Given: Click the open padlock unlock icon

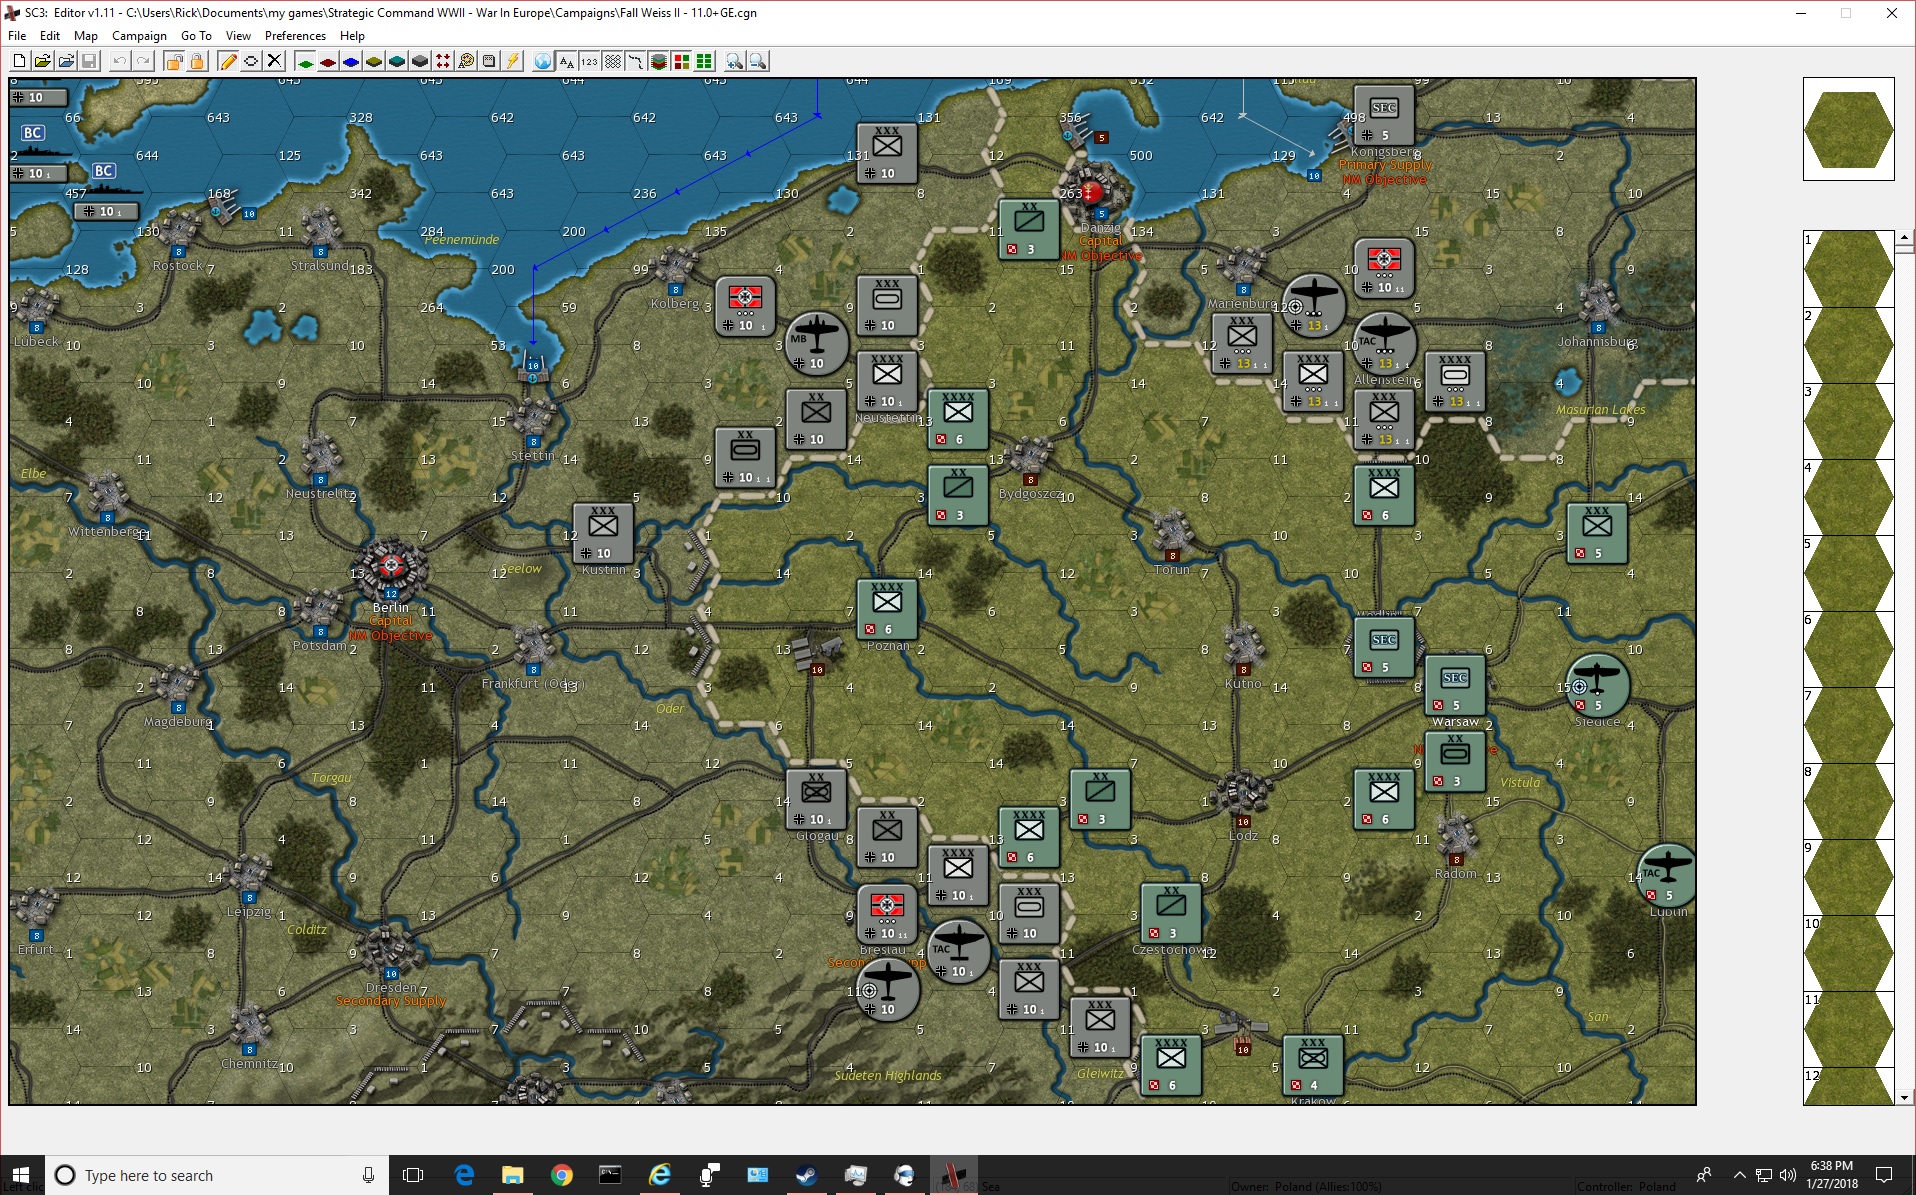Looking at the screenshot, I should (174, 61).
